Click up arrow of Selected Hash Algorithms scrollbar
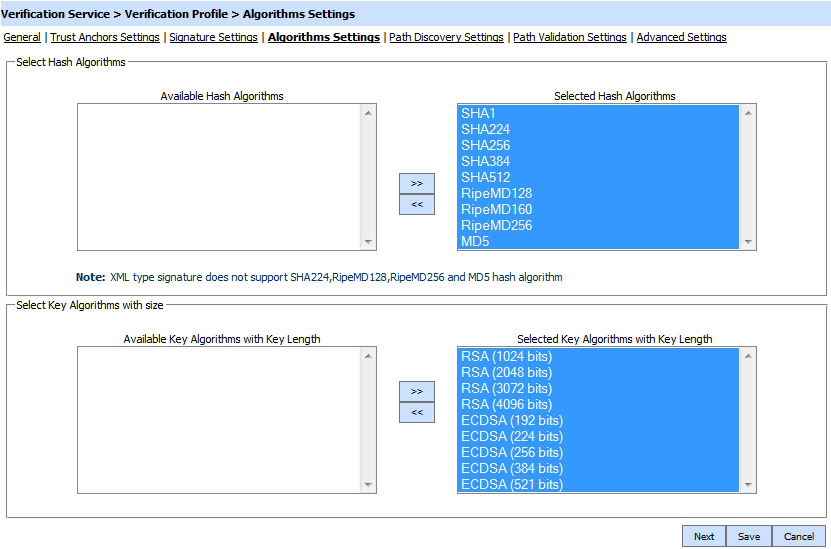Viewport: 831px width, 549px height. pos(748,113)
